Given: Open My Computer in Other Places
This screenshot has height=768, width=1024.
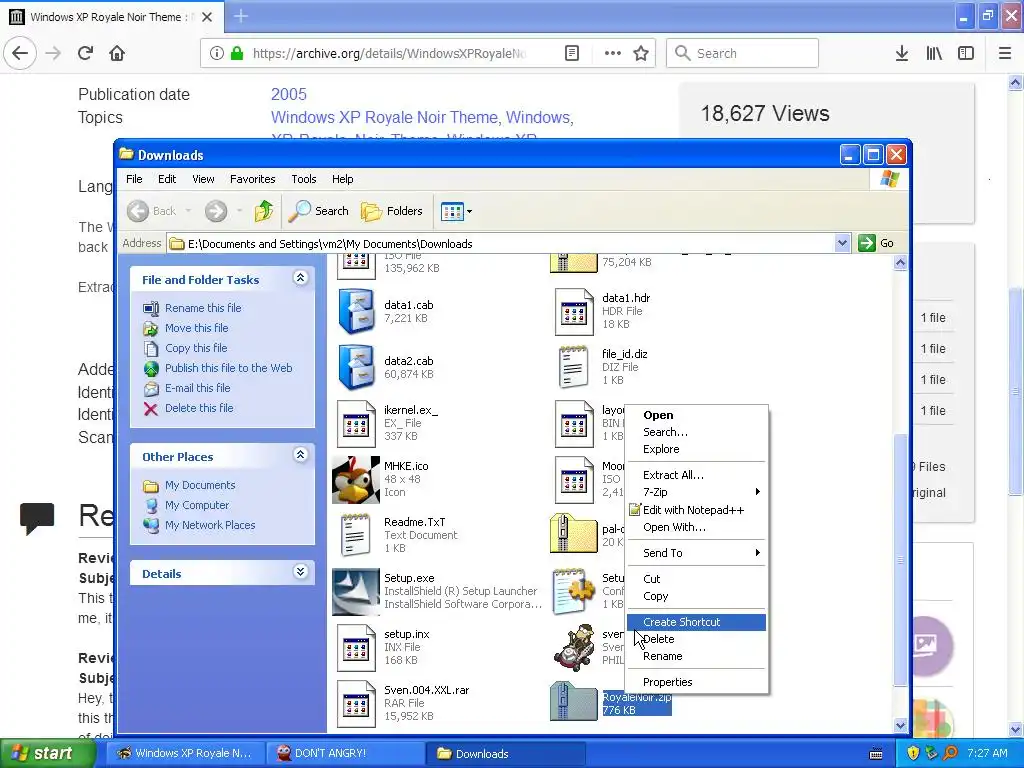Looking at the screenshot, I should [197, 505].
